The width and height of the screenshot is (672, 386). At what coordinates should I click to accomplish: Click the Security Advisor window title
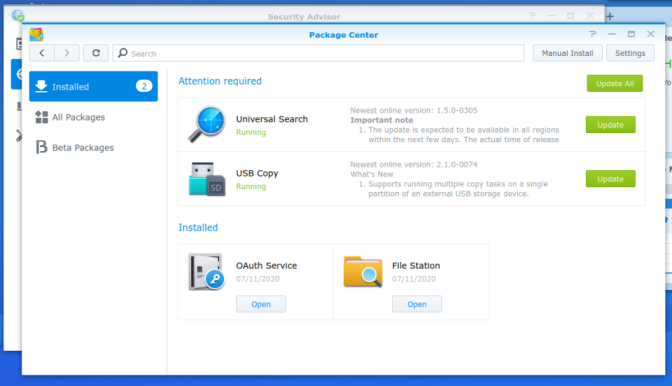[304, 17]
